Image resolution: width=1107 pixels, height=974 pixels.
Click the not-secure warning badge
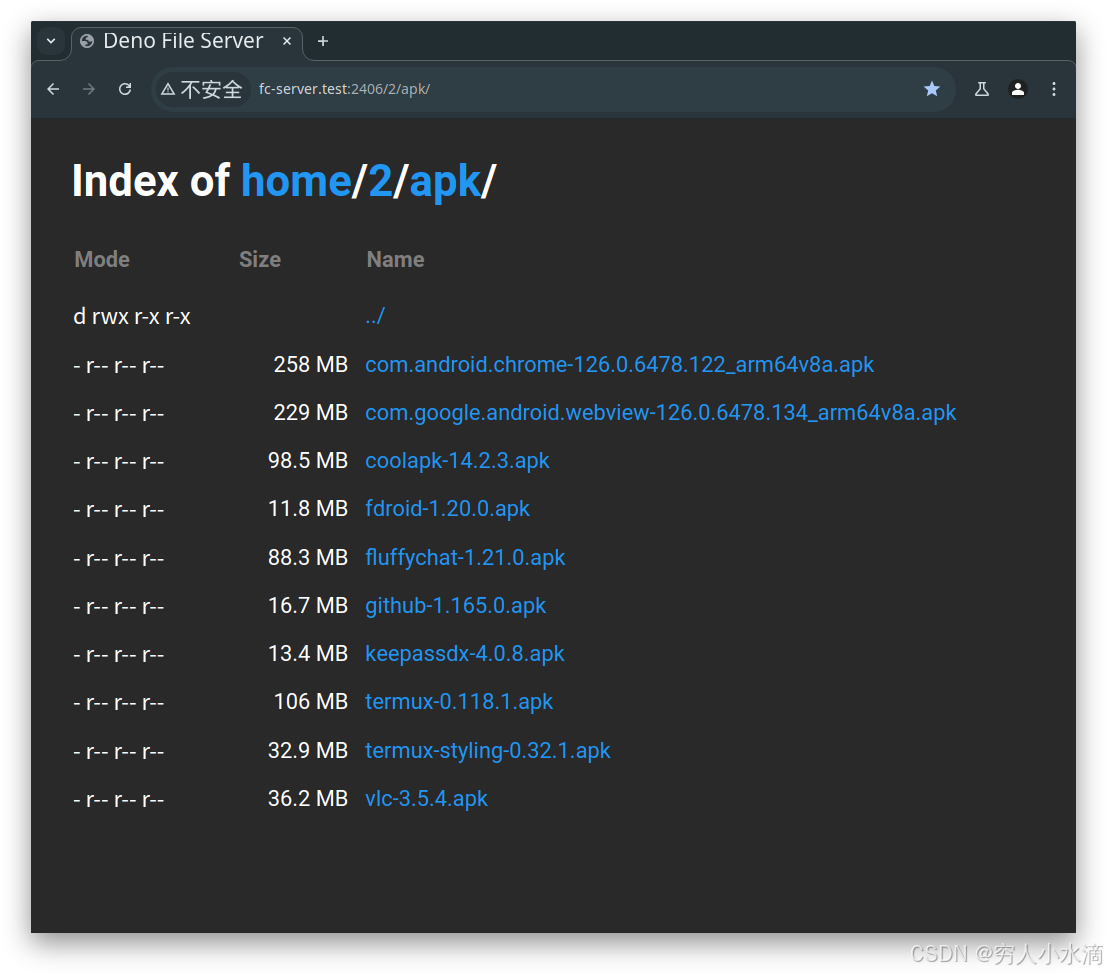point(202,89)
